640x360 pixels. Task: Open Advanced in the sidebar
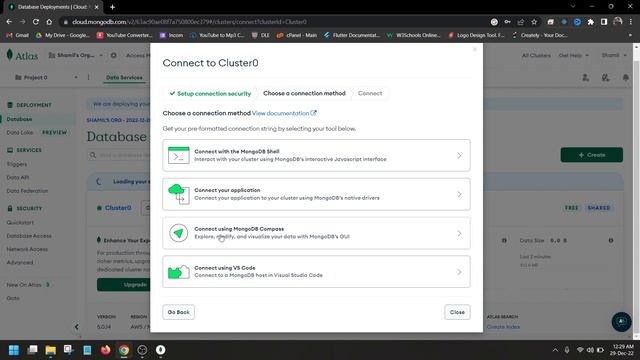click(x=20, y=262)
